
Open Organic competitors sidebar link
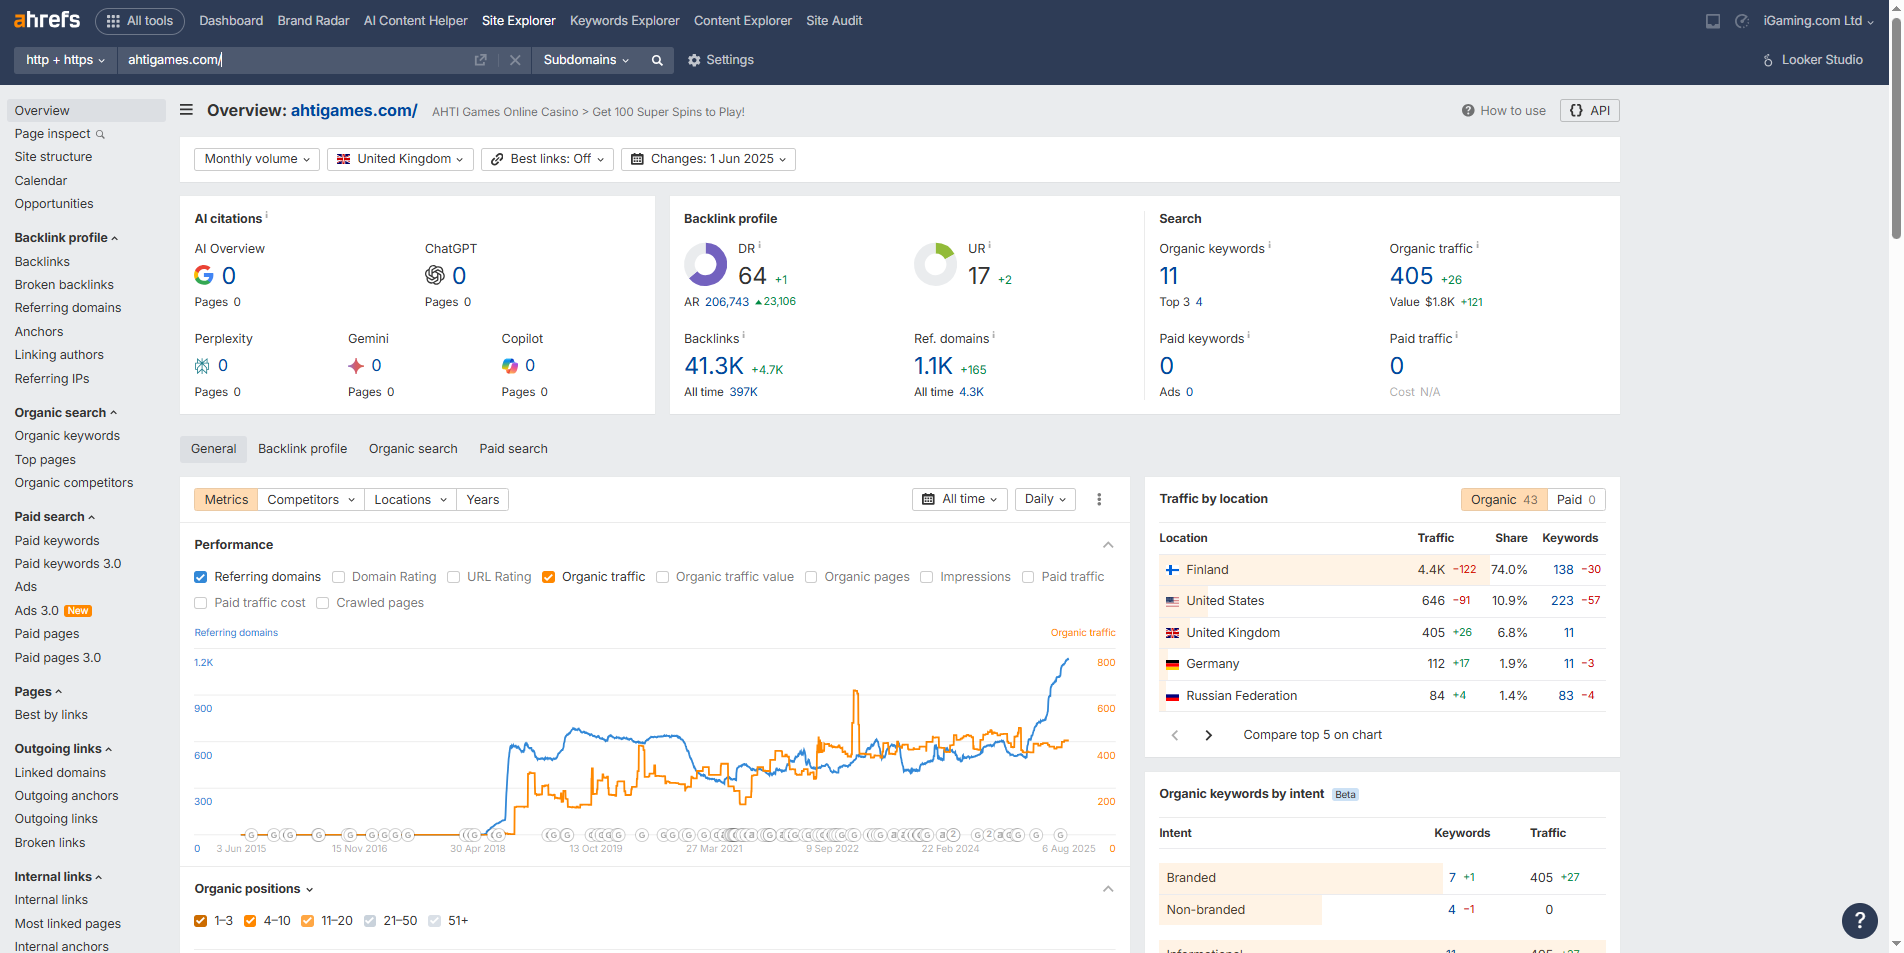click(74, 483)
